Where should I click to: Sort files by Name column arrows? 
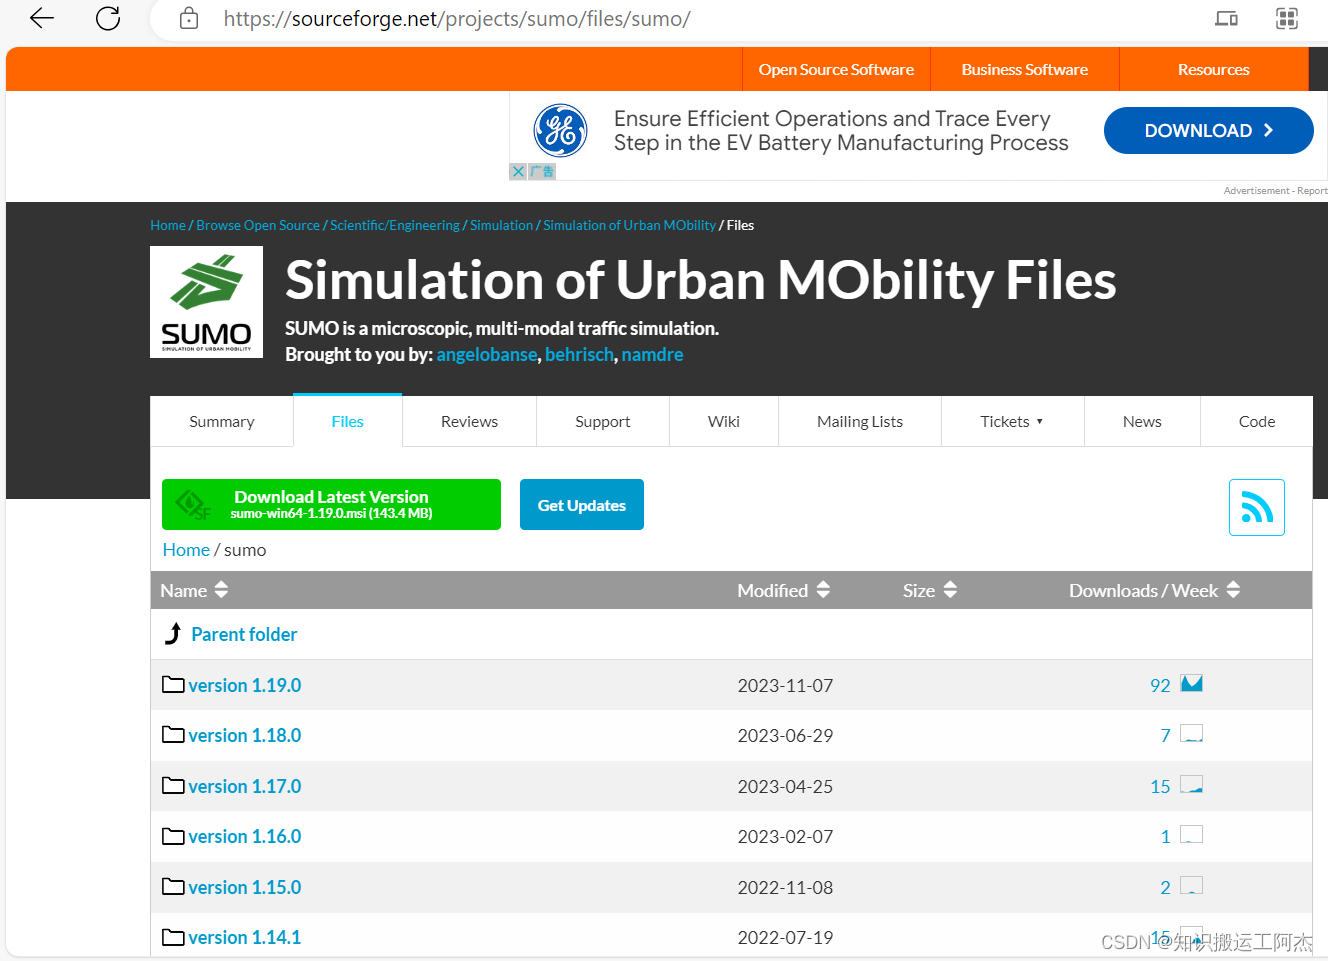point(221,590)
